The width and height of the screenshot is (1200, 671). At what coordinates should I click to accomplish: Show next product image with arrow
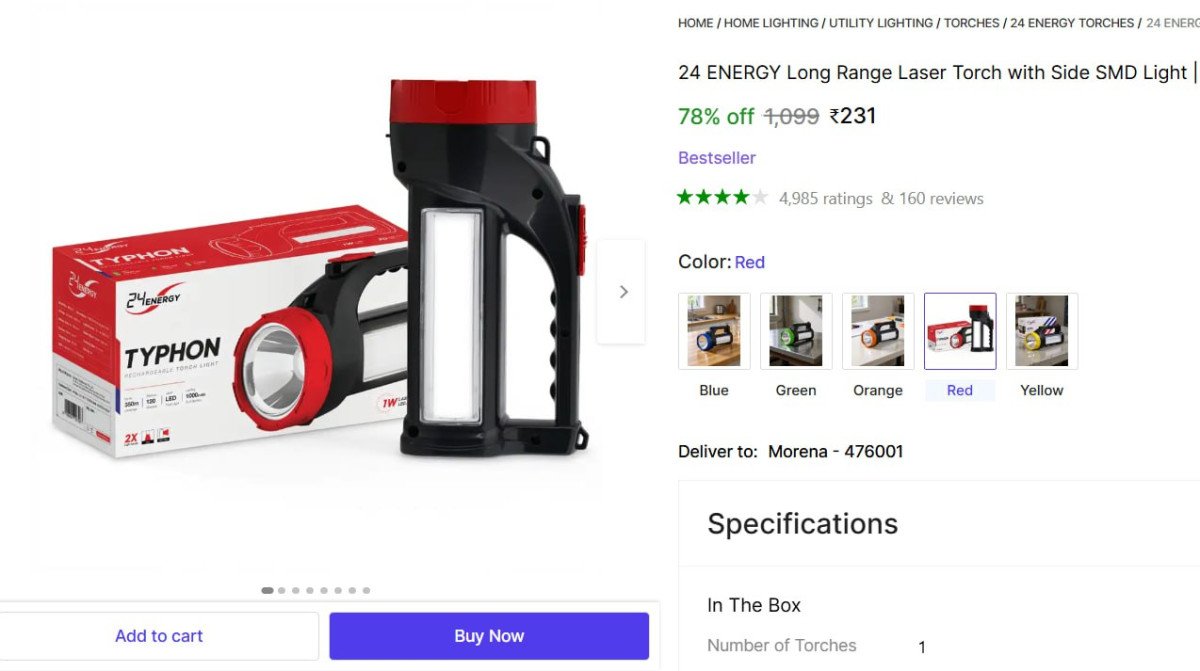[x=622, y=292]
